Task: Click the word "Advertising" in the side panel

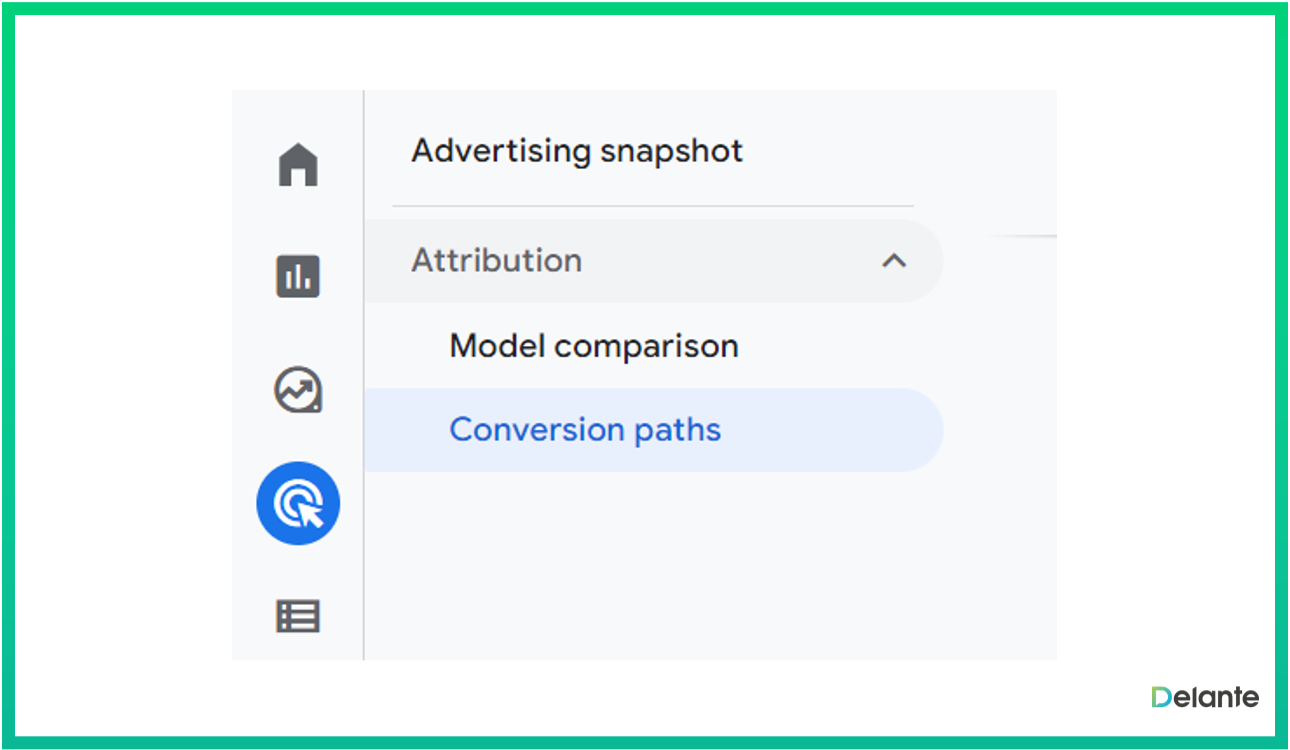Action: [x=501, y=151]
